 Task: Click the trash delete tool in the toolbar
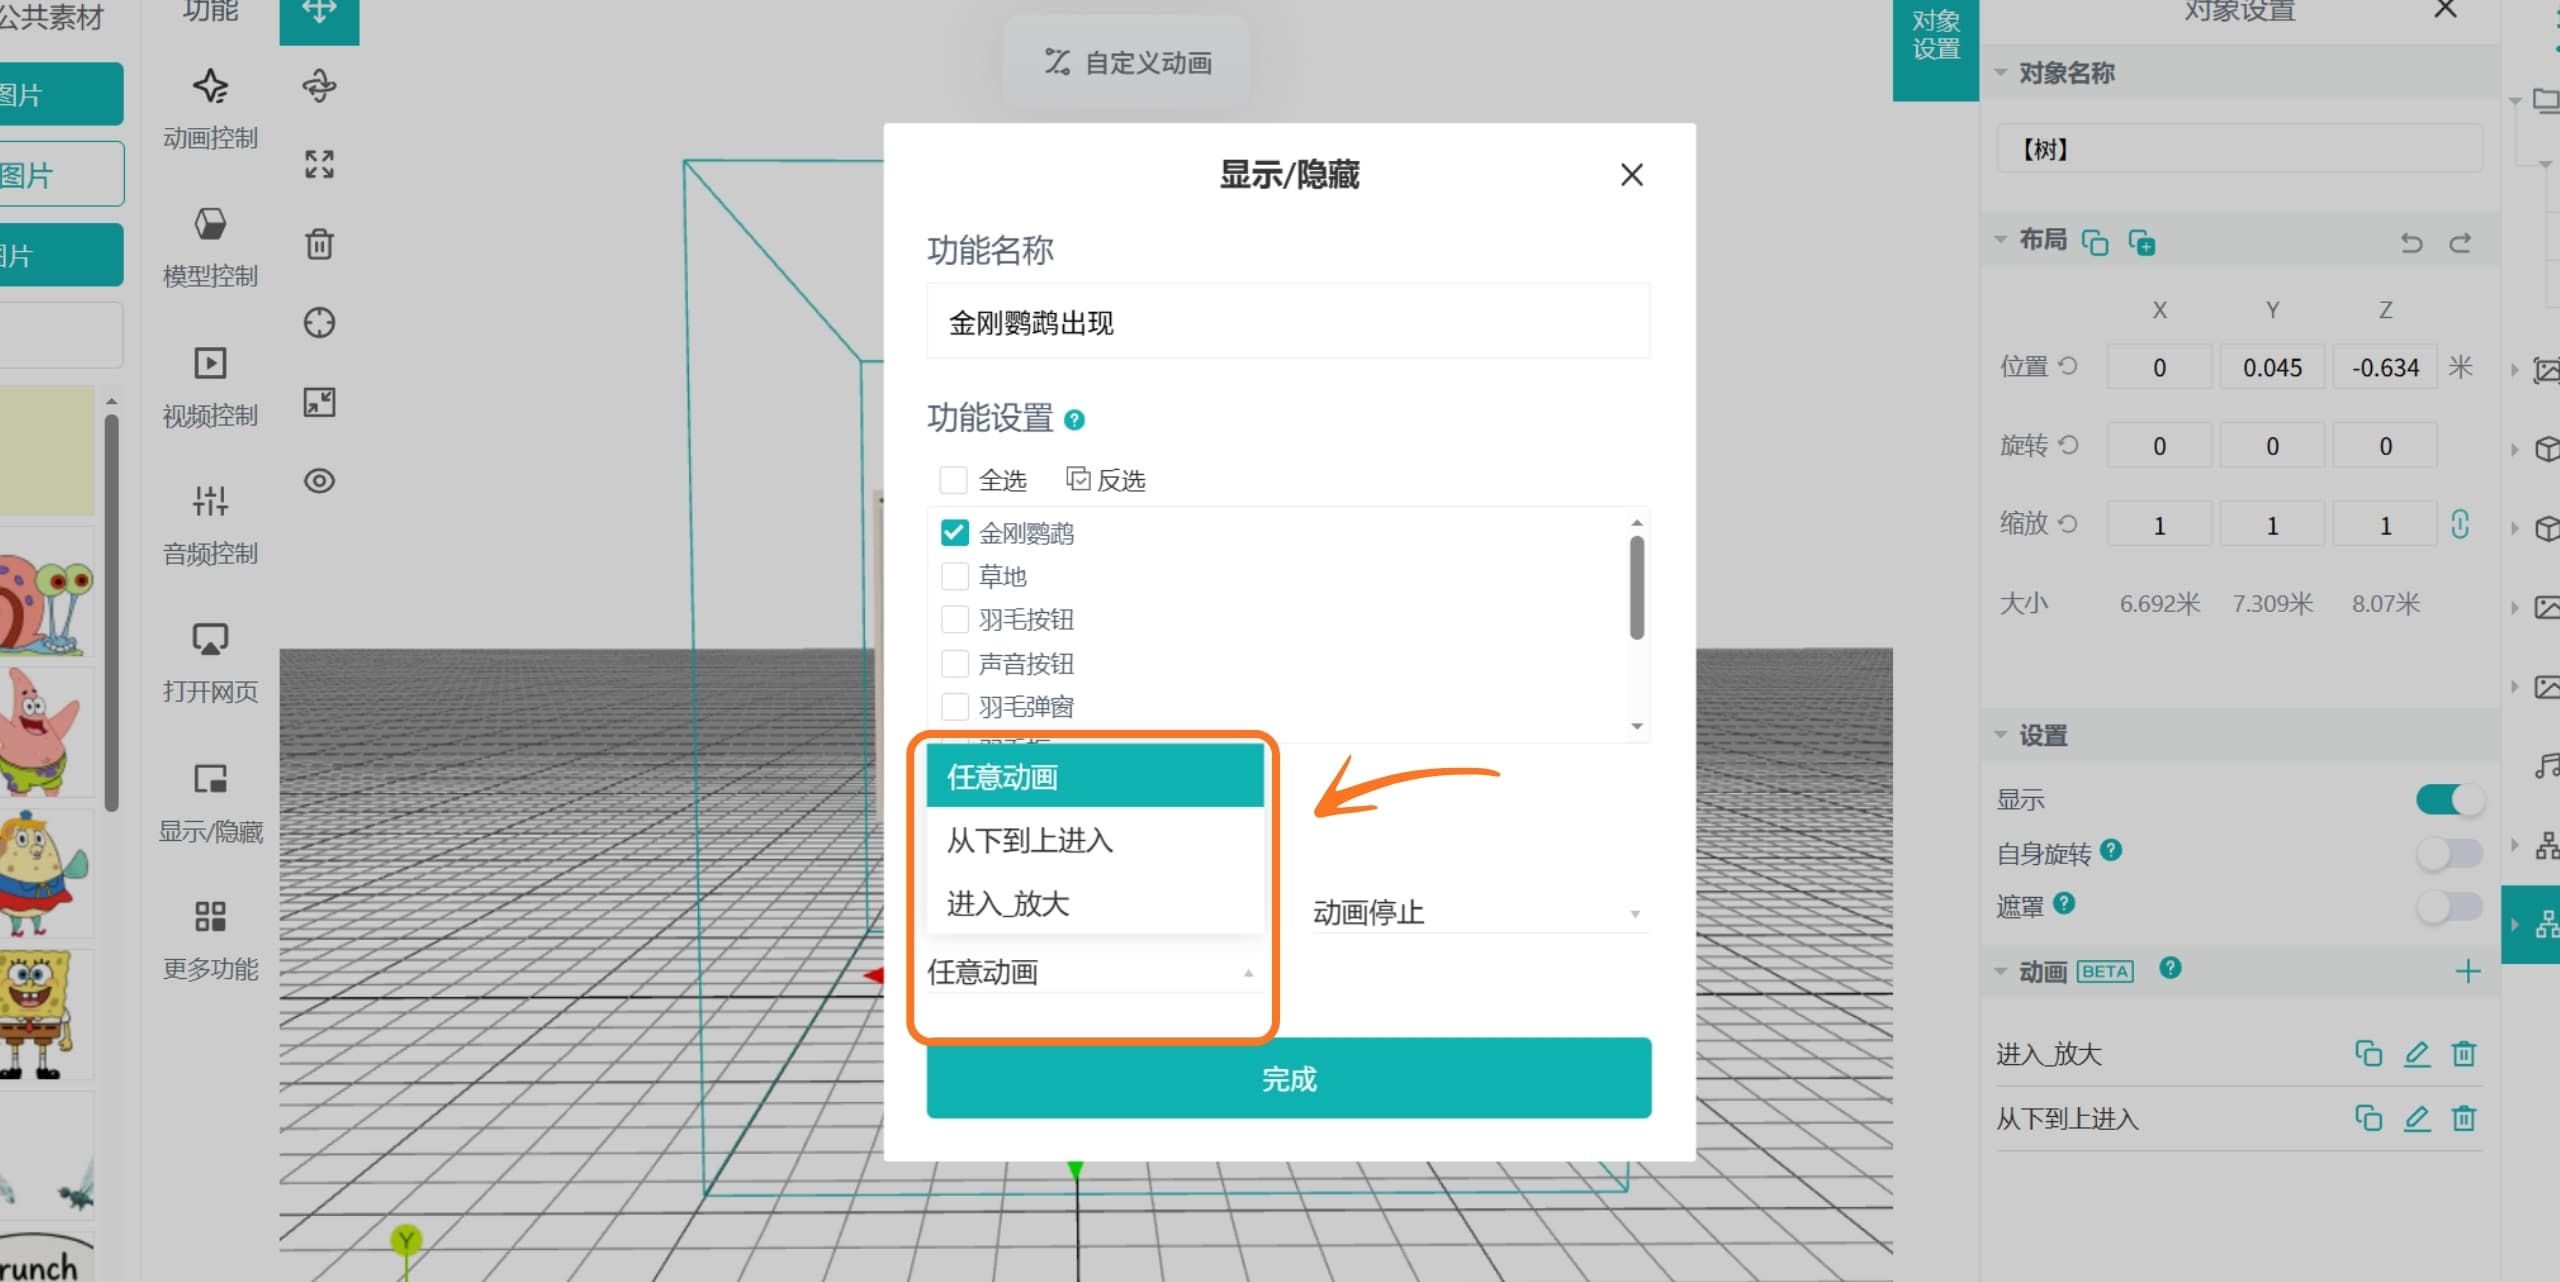[x=319, y=243]
